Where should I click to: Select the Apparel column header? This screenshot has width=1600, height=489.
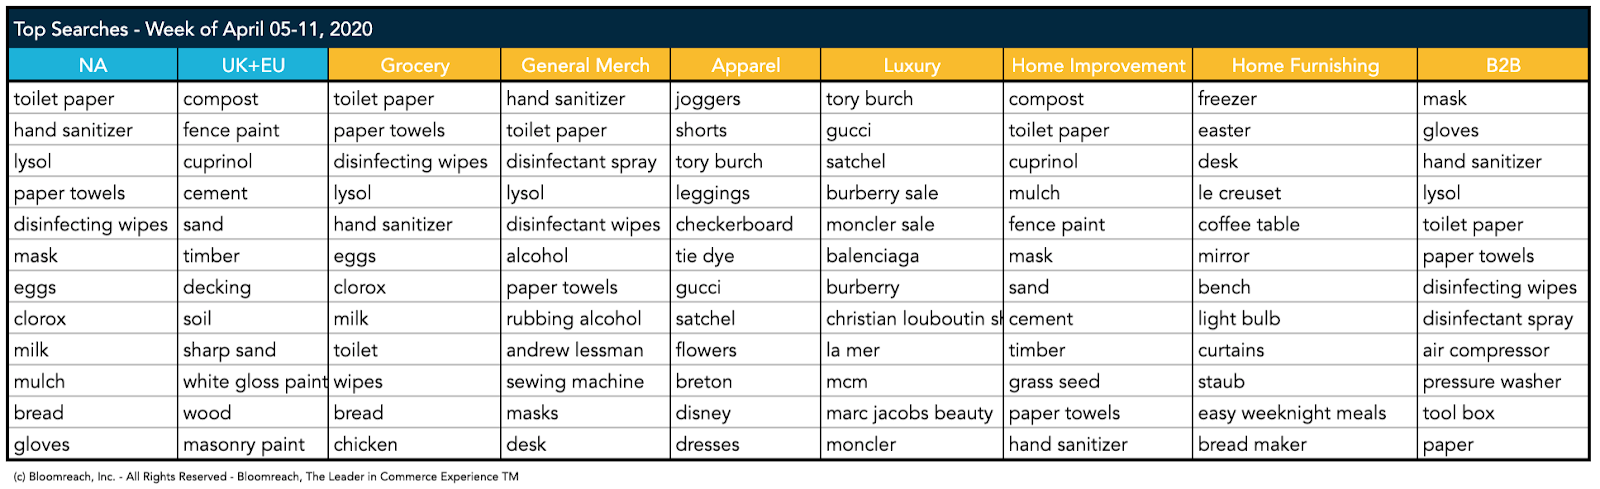click(745, 65)
